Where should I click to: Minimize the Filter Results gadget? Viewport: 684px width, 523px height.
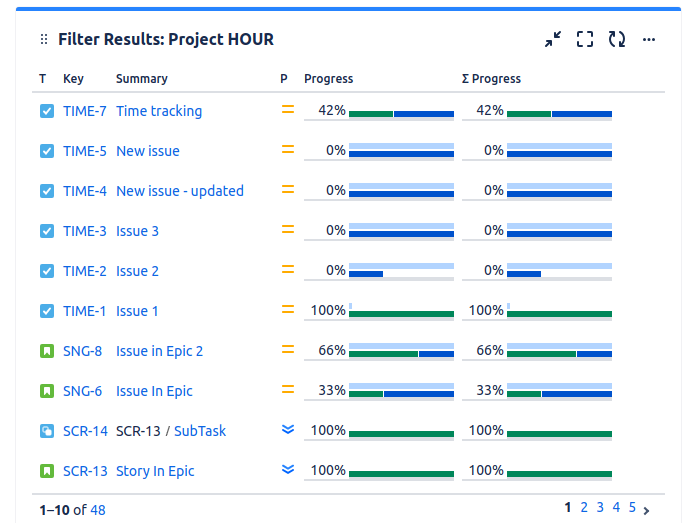coord(553,39)
